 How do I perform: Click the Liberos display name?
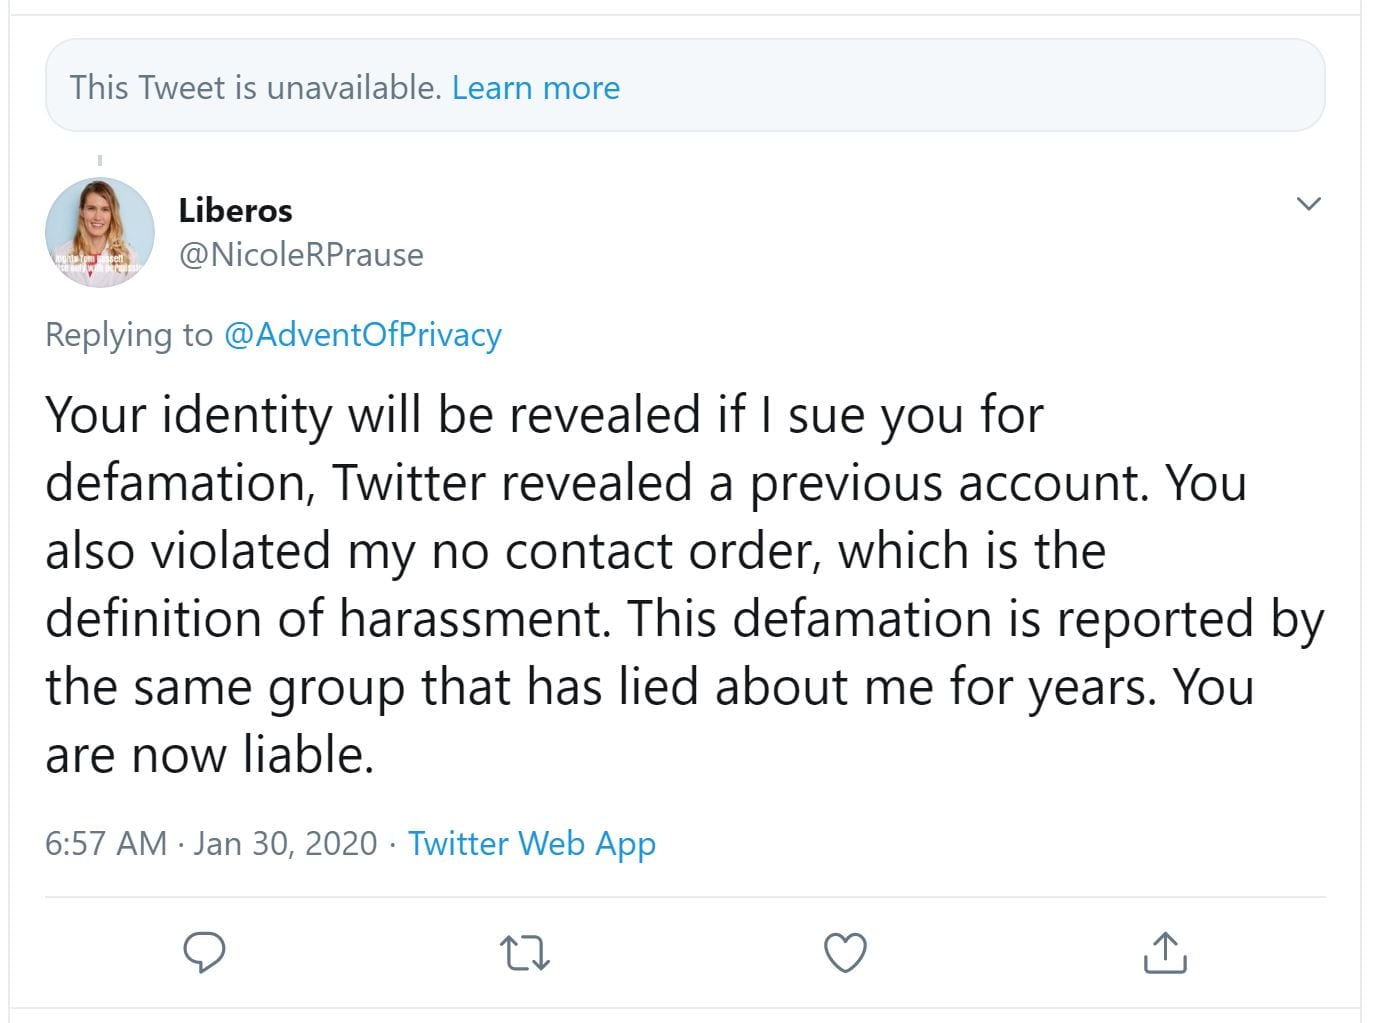(235, 210)
